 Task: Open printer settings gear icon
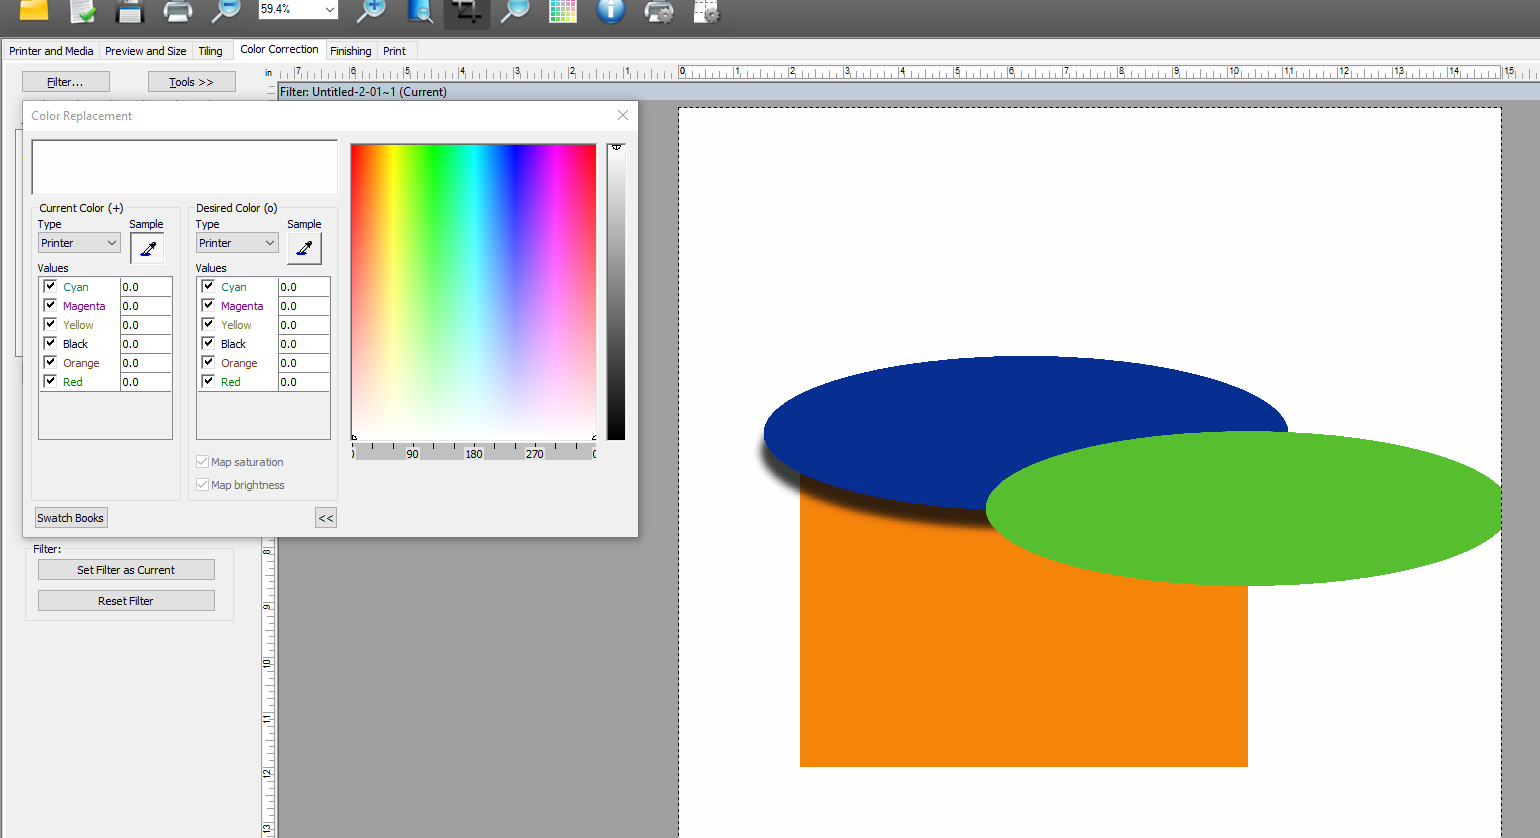(x=659, y=11)
